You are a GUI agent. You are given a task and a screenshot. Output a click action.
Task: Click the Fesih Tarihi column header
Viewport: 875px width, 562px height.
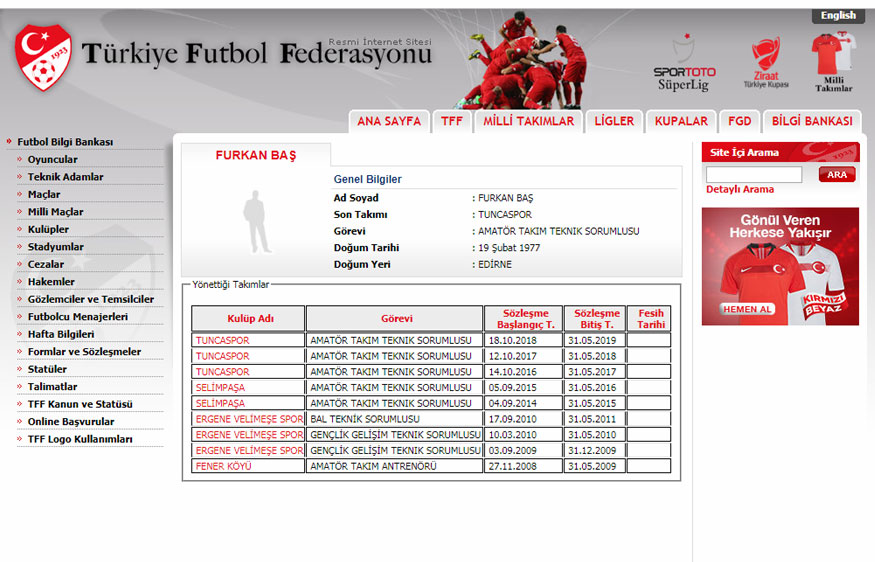[x=649, y=319]
